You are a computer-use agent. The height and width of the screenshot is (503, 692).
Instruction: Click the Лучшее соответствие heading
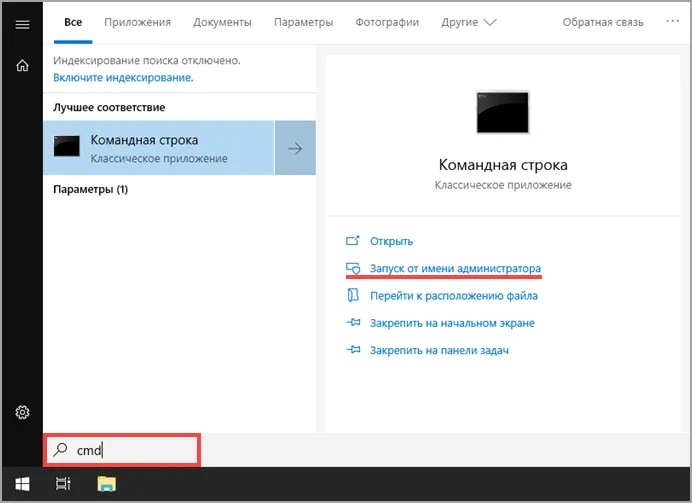click(109, 107)
